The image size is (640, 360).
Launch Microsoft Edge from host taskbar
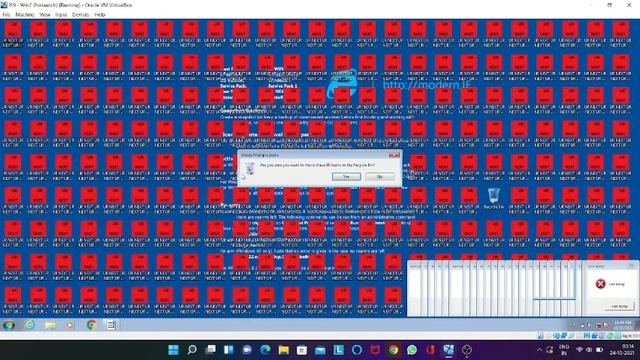coord(265,350)
